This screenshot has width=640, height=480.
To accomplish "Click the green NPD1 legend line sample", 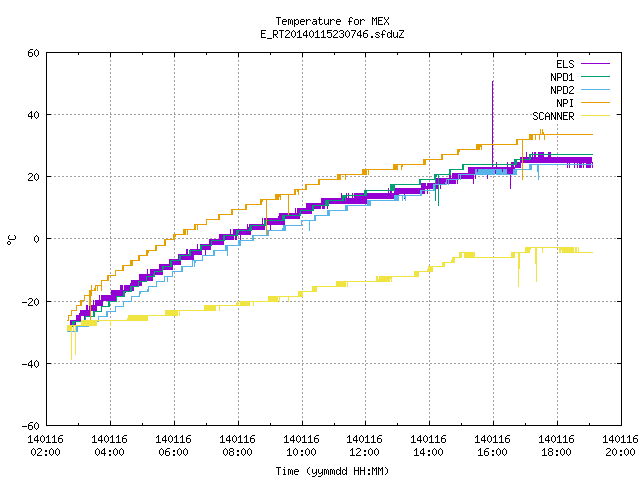I will pos(595,76).
